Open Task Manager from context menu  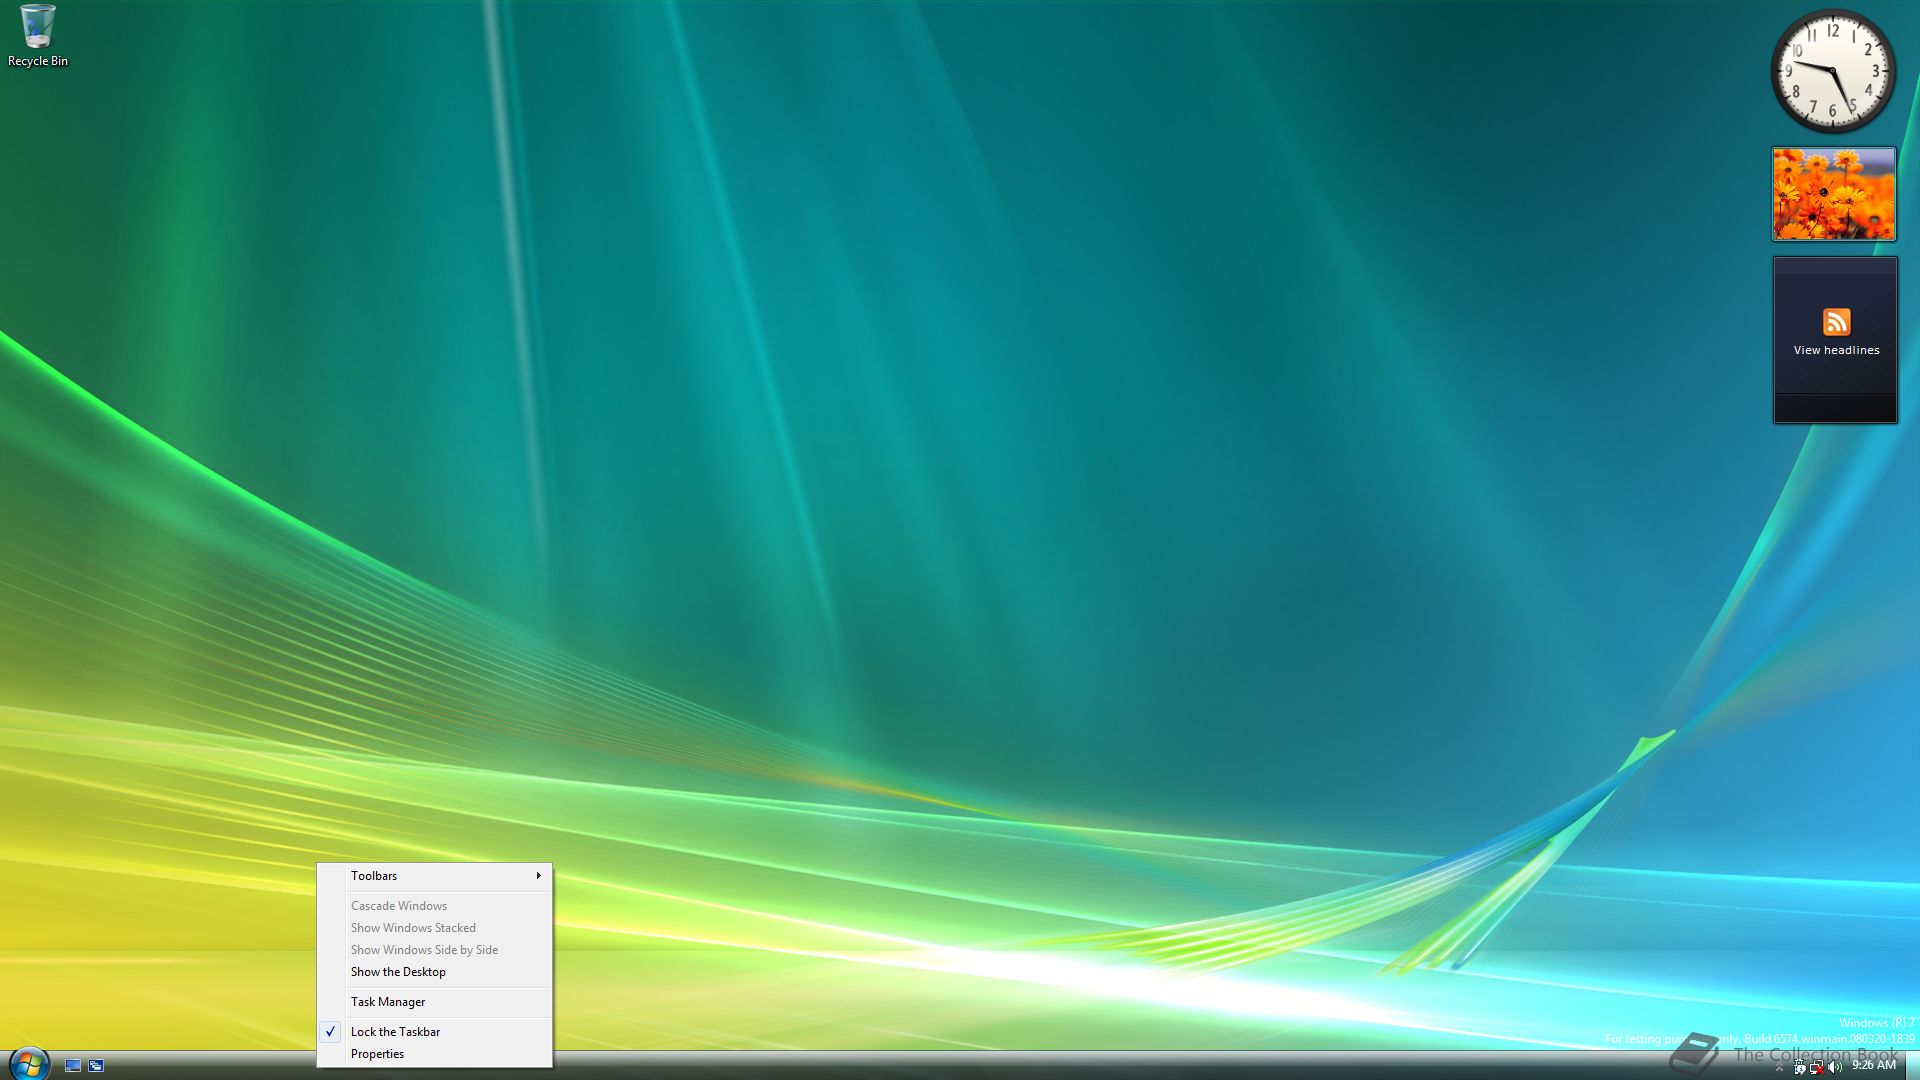(x=434, y=1002)
